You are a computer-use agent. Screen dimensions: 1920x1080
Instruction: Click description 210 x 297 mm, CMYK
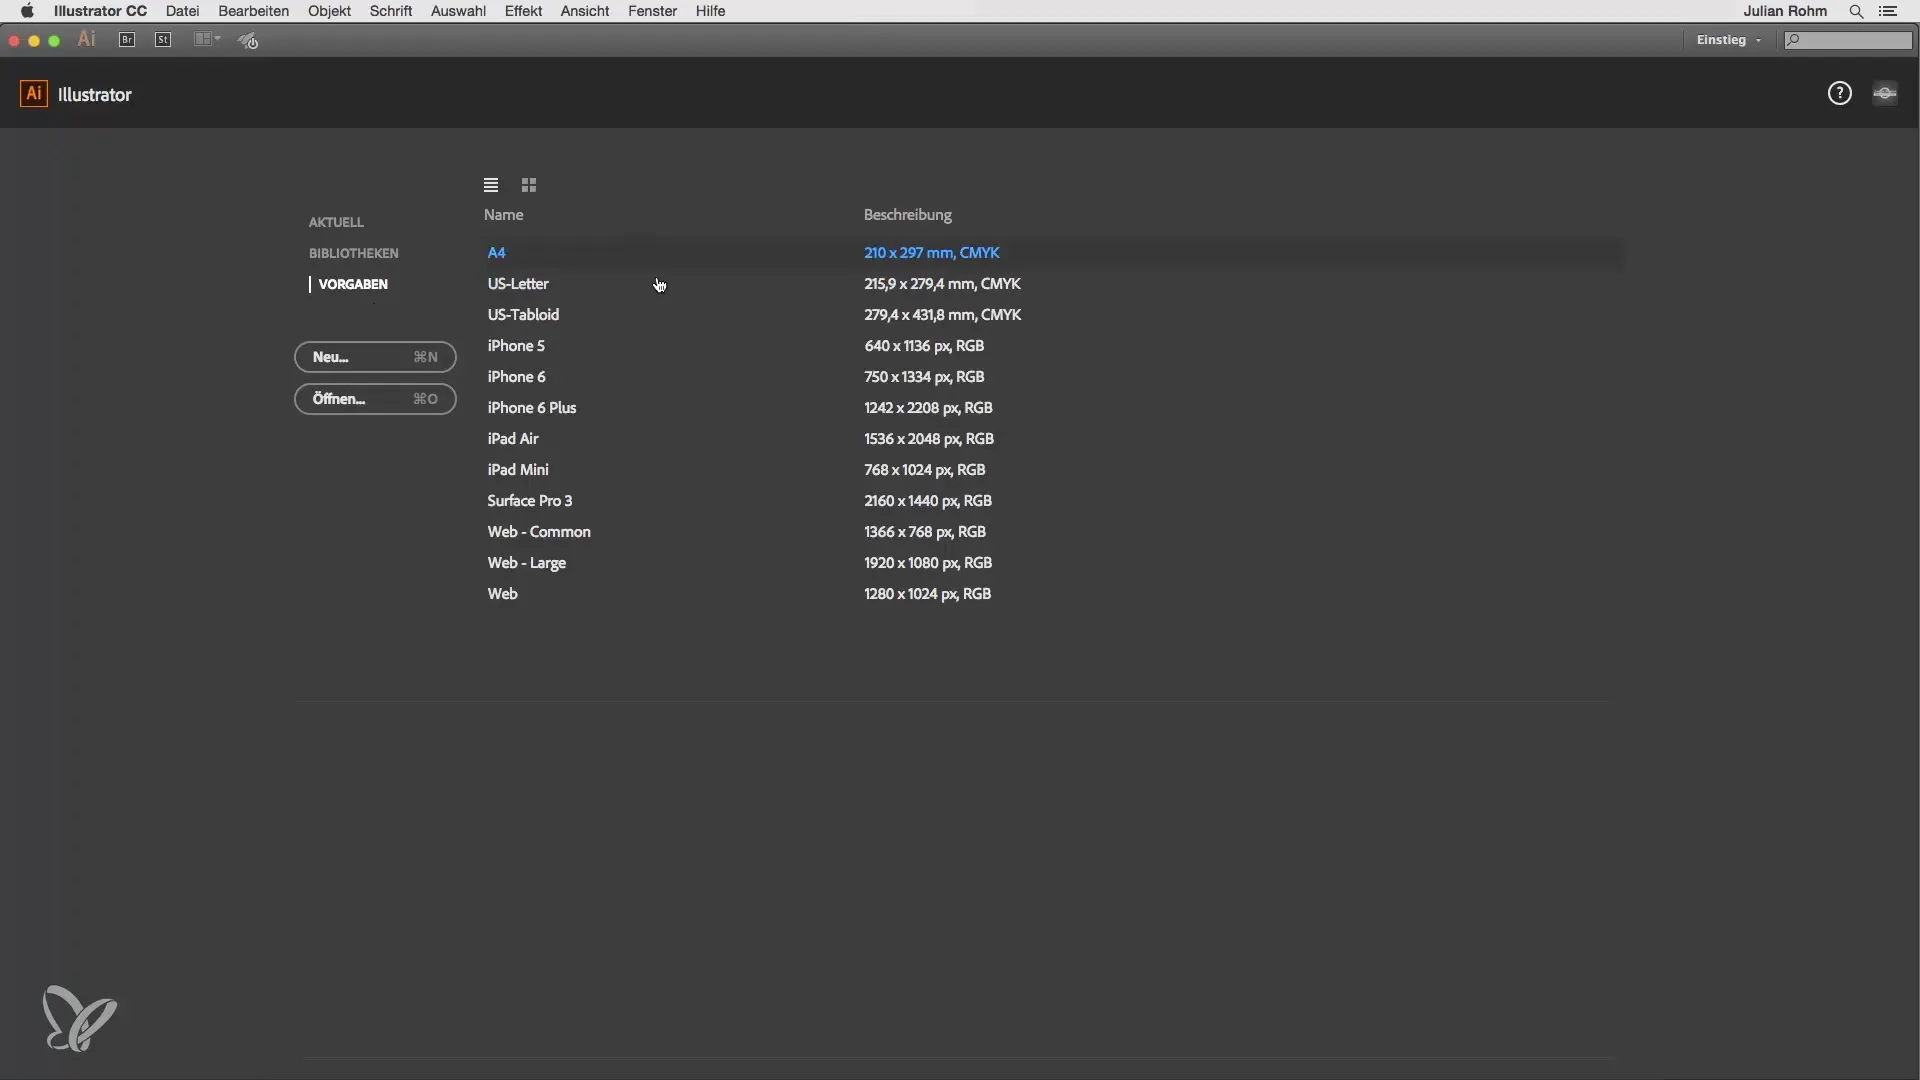932,253
